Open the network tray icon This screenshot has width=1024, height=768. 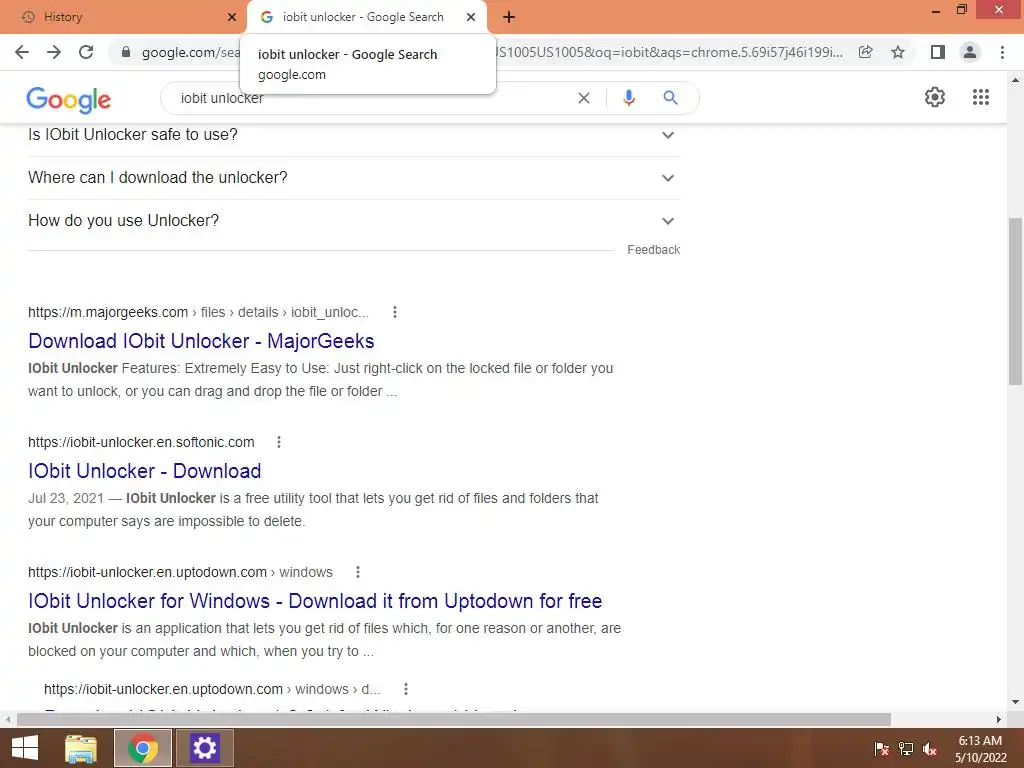(906, 749)
